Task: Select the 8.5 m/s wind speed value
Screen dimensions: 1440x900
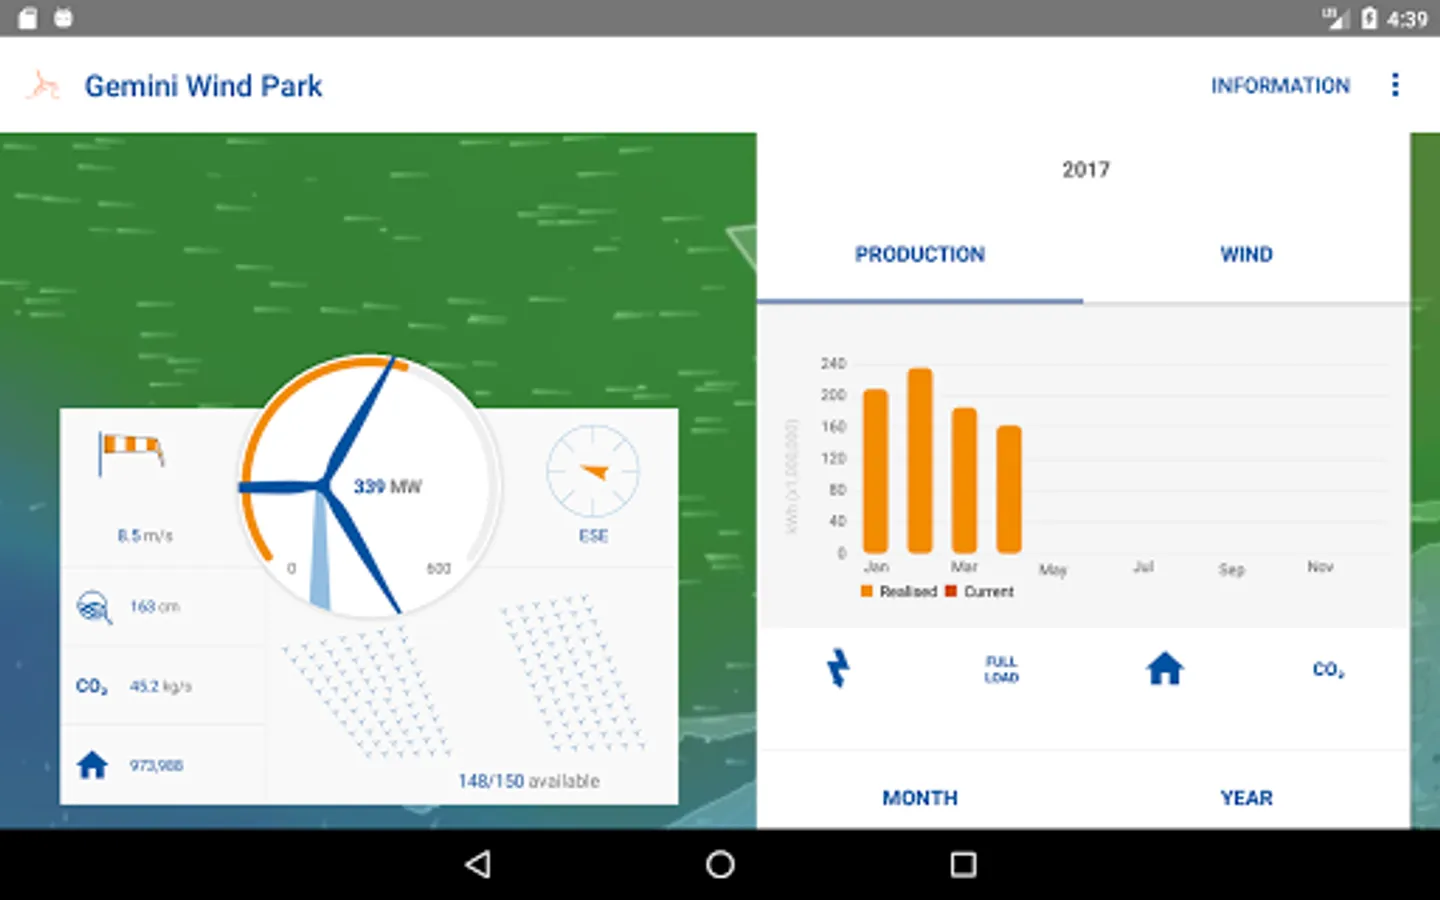Action: pos(145,536)
